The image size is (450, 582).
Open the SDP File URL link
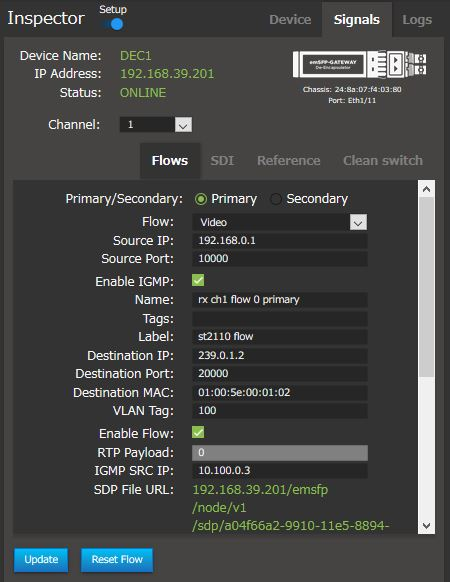[x=291, y=508]
